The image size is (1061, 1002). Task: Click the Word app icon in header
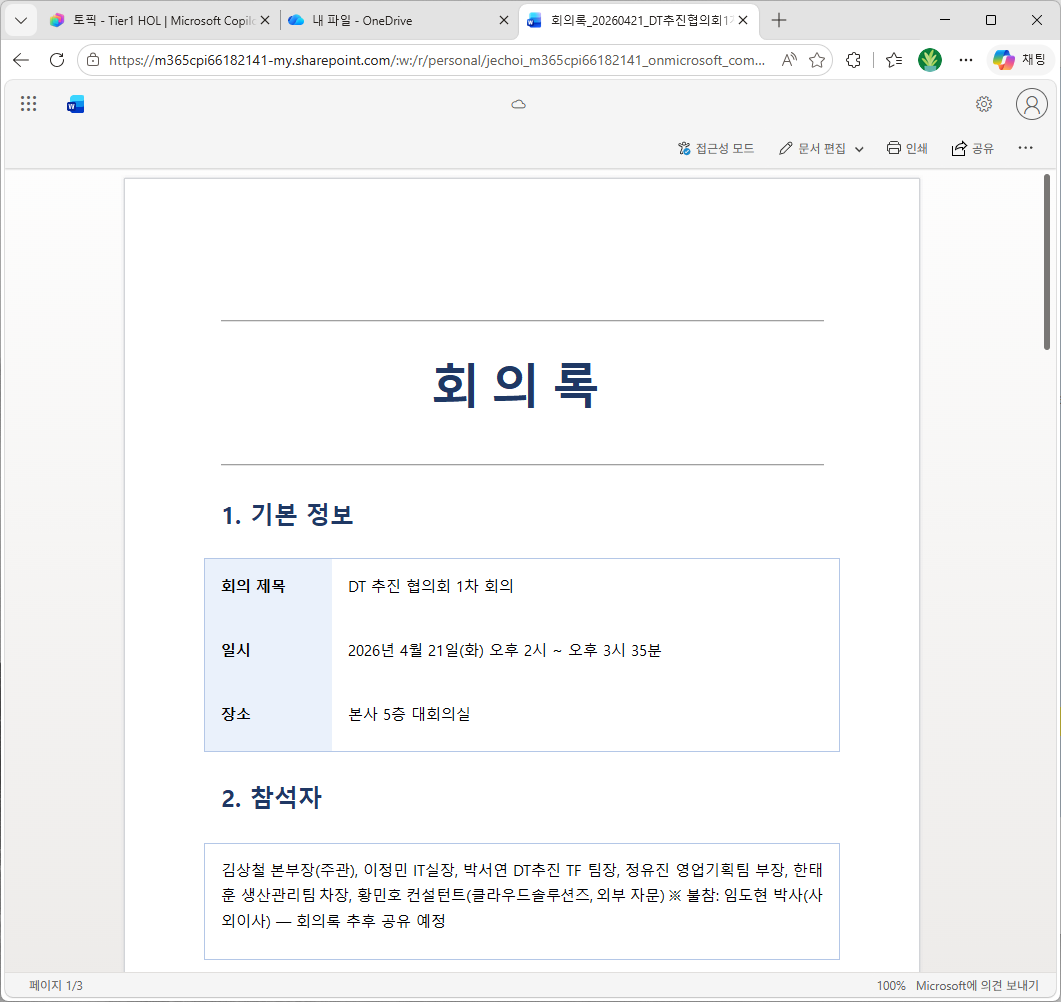75,104
